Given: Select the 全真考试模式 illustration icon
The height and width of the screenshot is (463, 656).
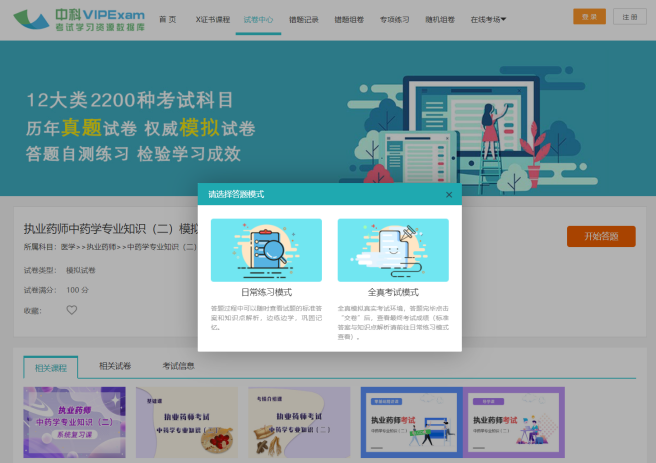Looking at the screenshot, I should click(x=392, y=250).
